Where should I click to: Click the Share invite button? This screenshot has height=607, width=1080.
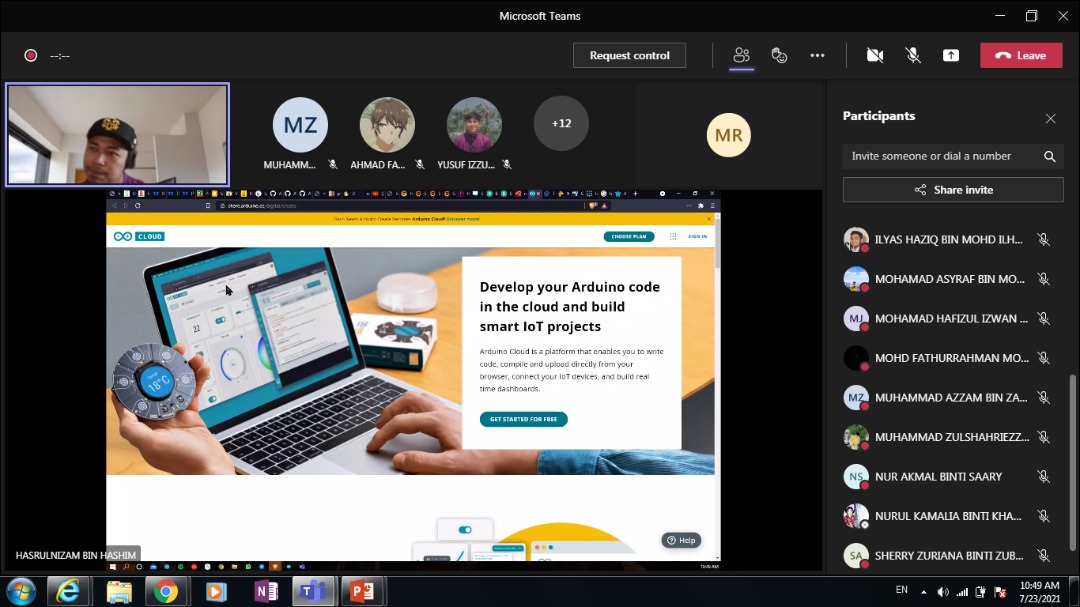pos(953,190)
